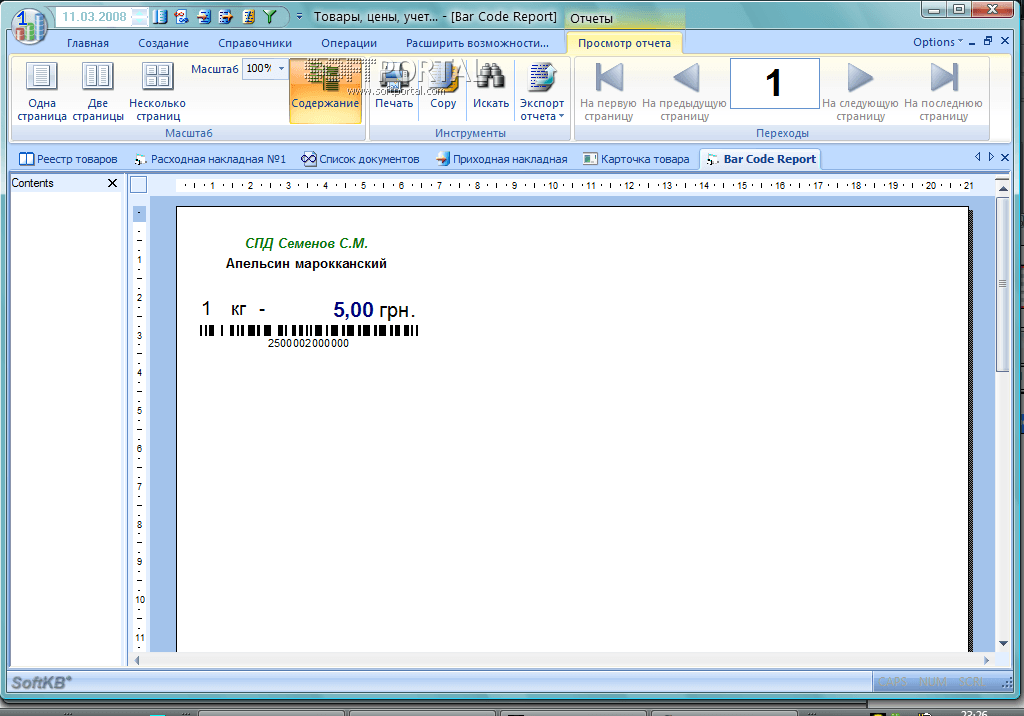Click the СПД Семенов С.М. heading text
The image size is (1024, 716).
[x=306, y=243]
